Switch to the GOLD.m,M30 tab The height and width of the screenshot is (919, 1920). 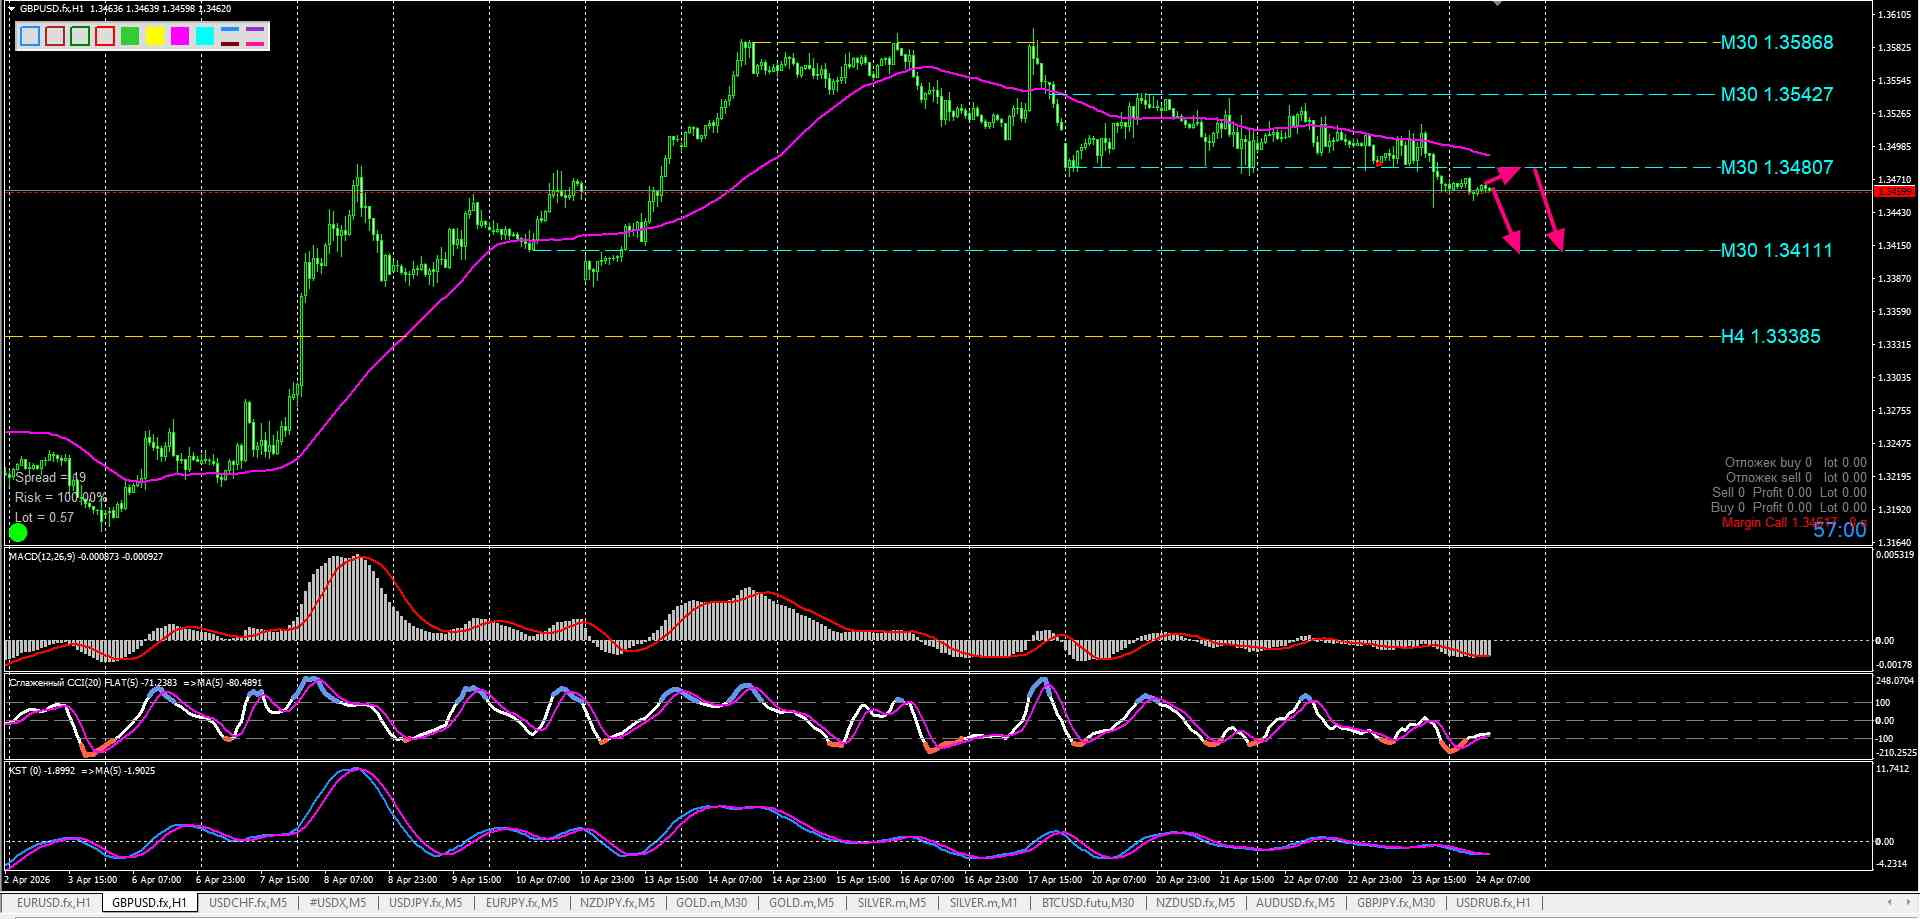click(x=712, y=903)
